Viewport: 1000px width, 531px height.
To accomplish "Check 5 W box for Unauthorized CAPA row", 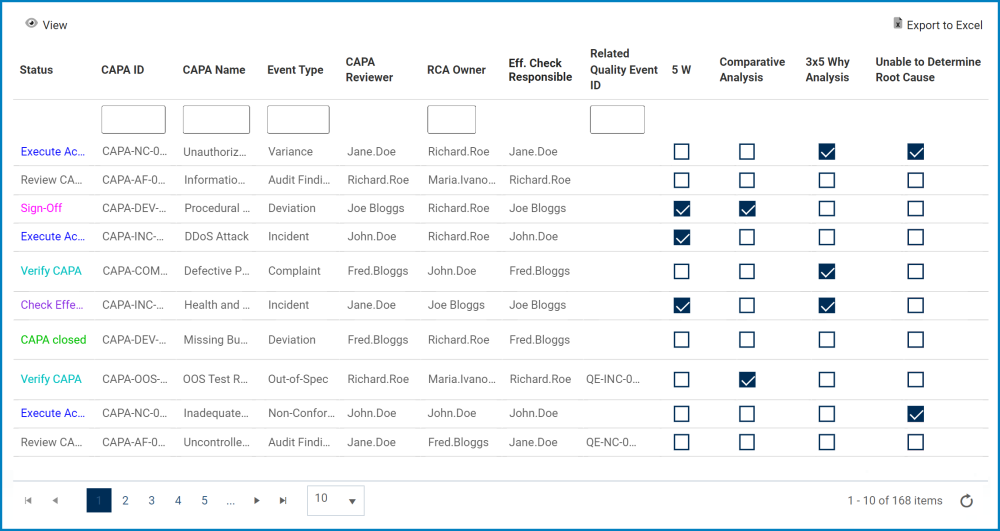I will (681, 152).
